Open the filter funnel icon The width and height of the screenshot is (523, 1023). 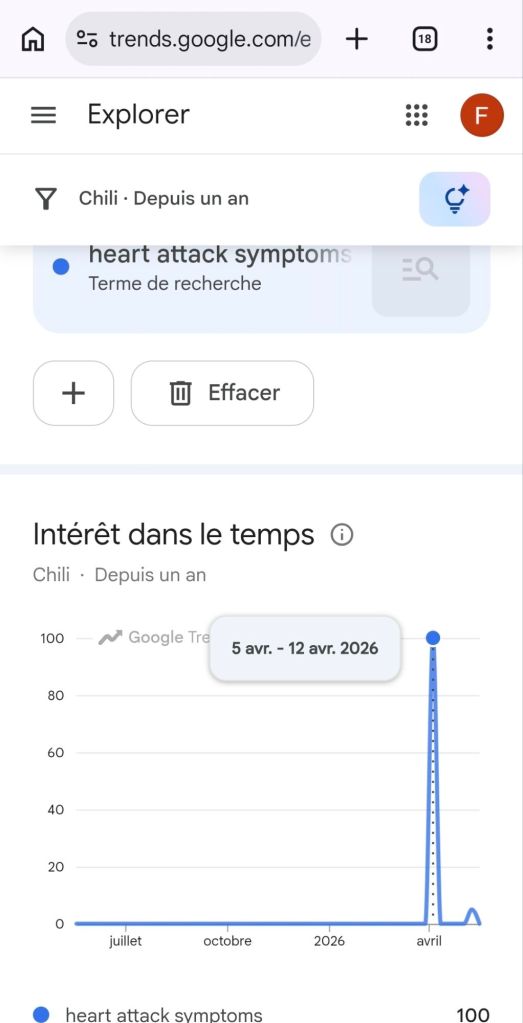[x=46, y=199]
